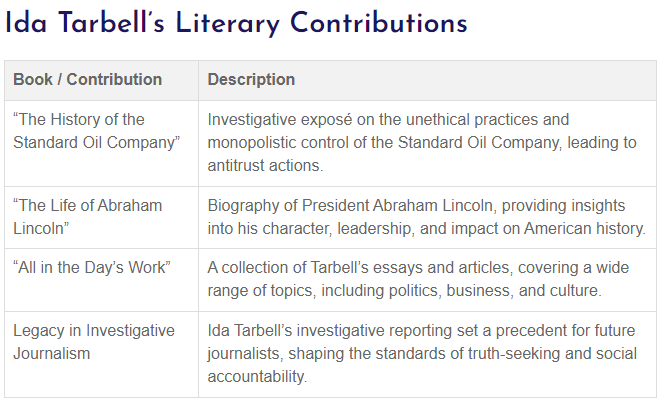Click the word "Journalism" in the first column

[52, 354]
